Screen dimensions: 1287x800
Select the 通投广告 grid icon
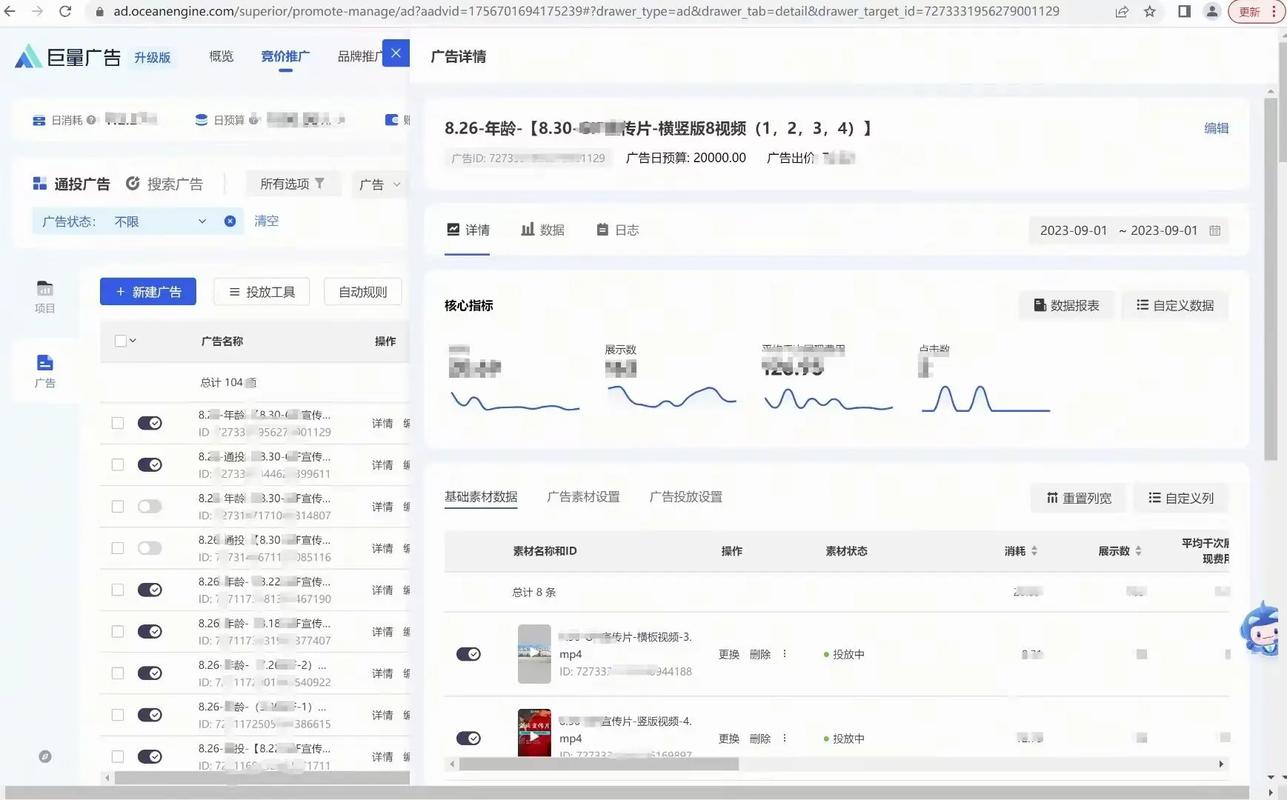(40, 184)
